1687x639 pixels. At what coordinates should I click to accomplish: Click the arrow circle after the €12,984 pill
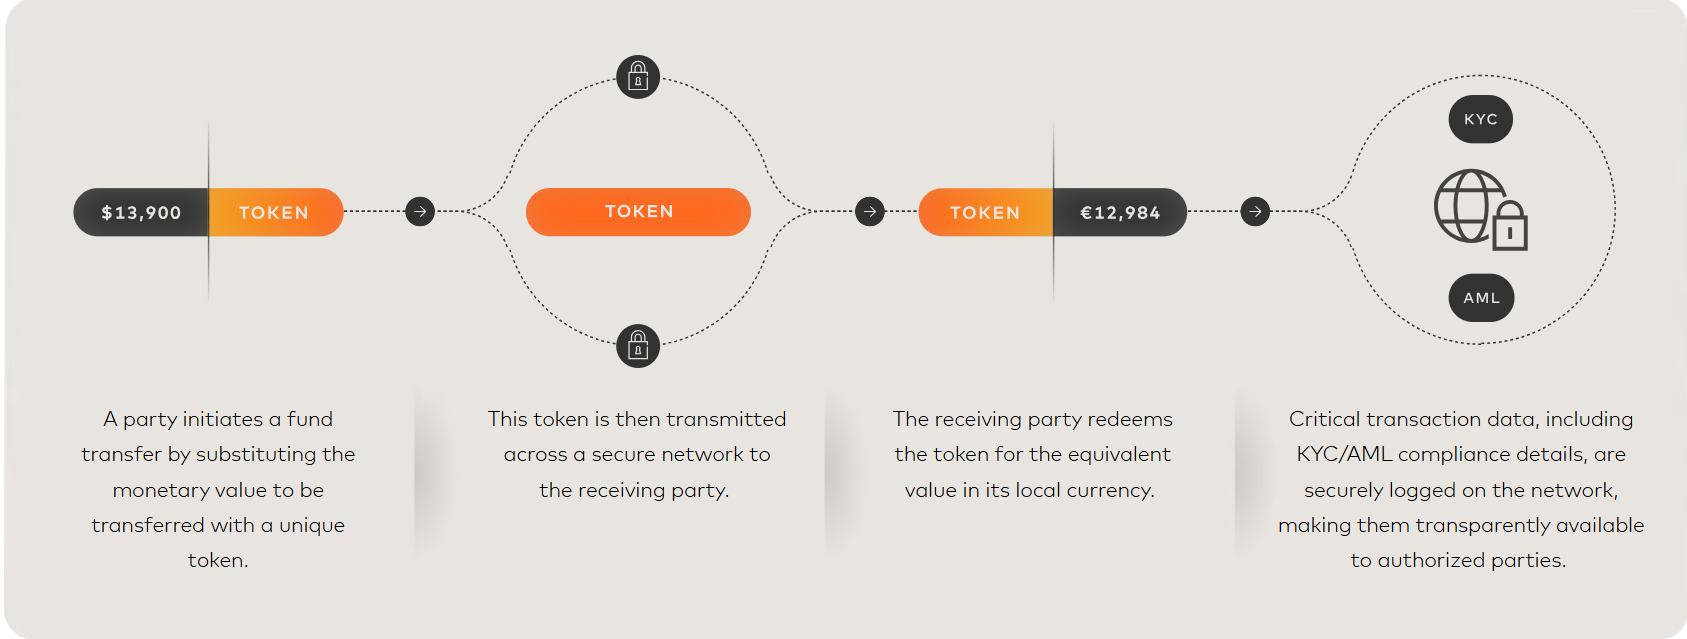click(x=1255, y=212)
